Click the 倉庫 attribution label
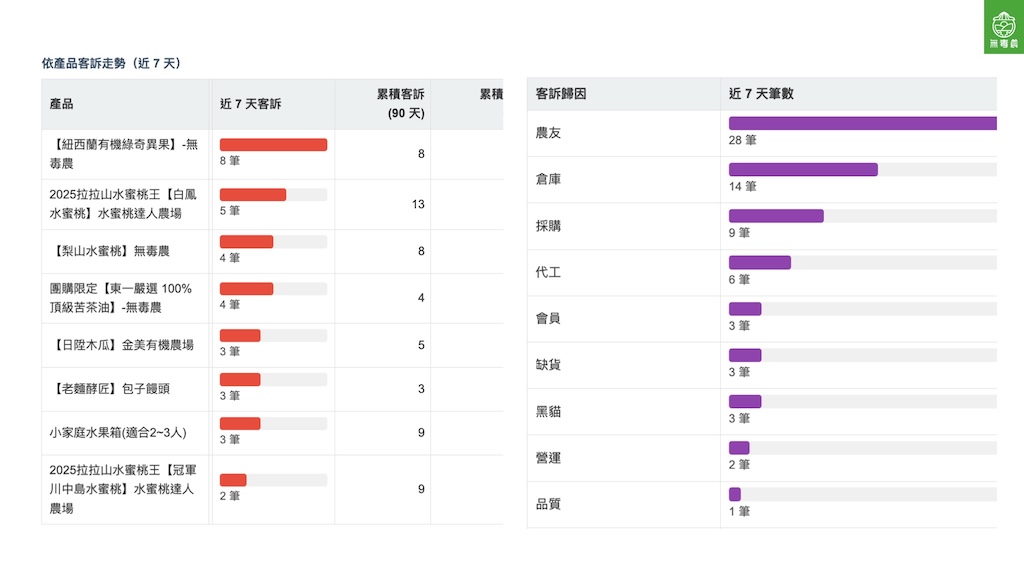 pyautogui.click(x=548, y=179)
